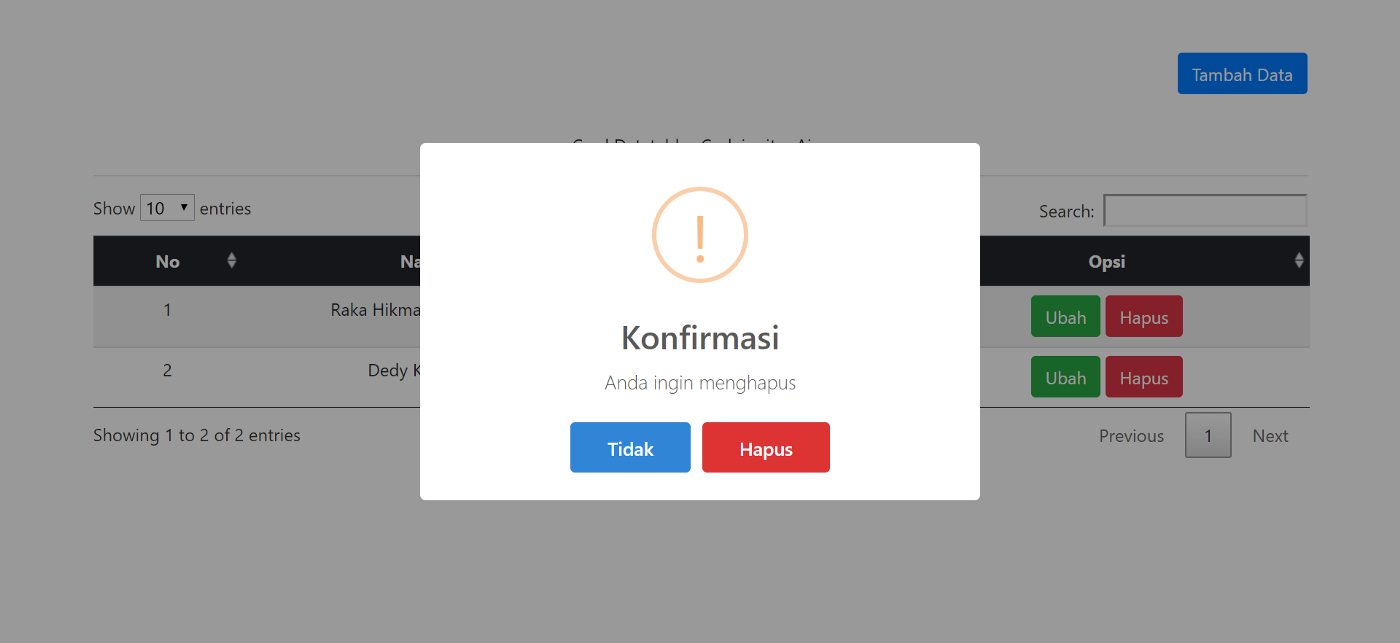Image resolution: width=1400 pixels, height=643 pixels.
Task: Click the No column header
Action: coord(167,261)
